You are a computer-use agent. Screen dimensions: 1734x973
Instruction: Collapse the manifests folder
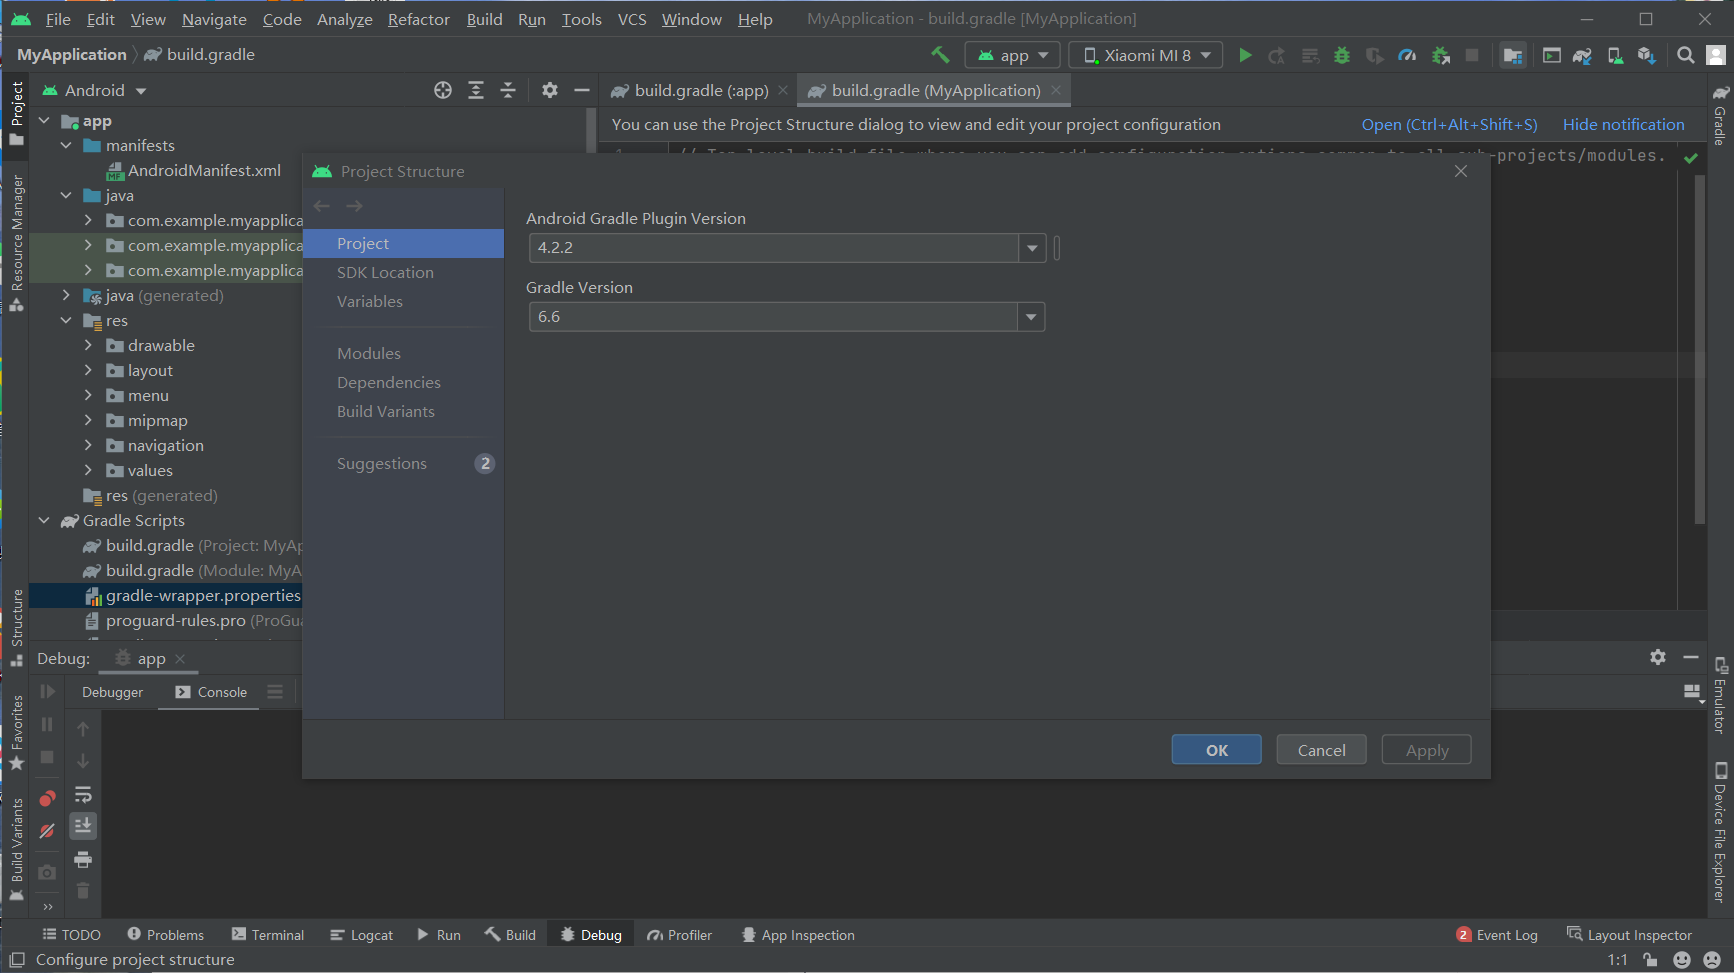(66, 145)
